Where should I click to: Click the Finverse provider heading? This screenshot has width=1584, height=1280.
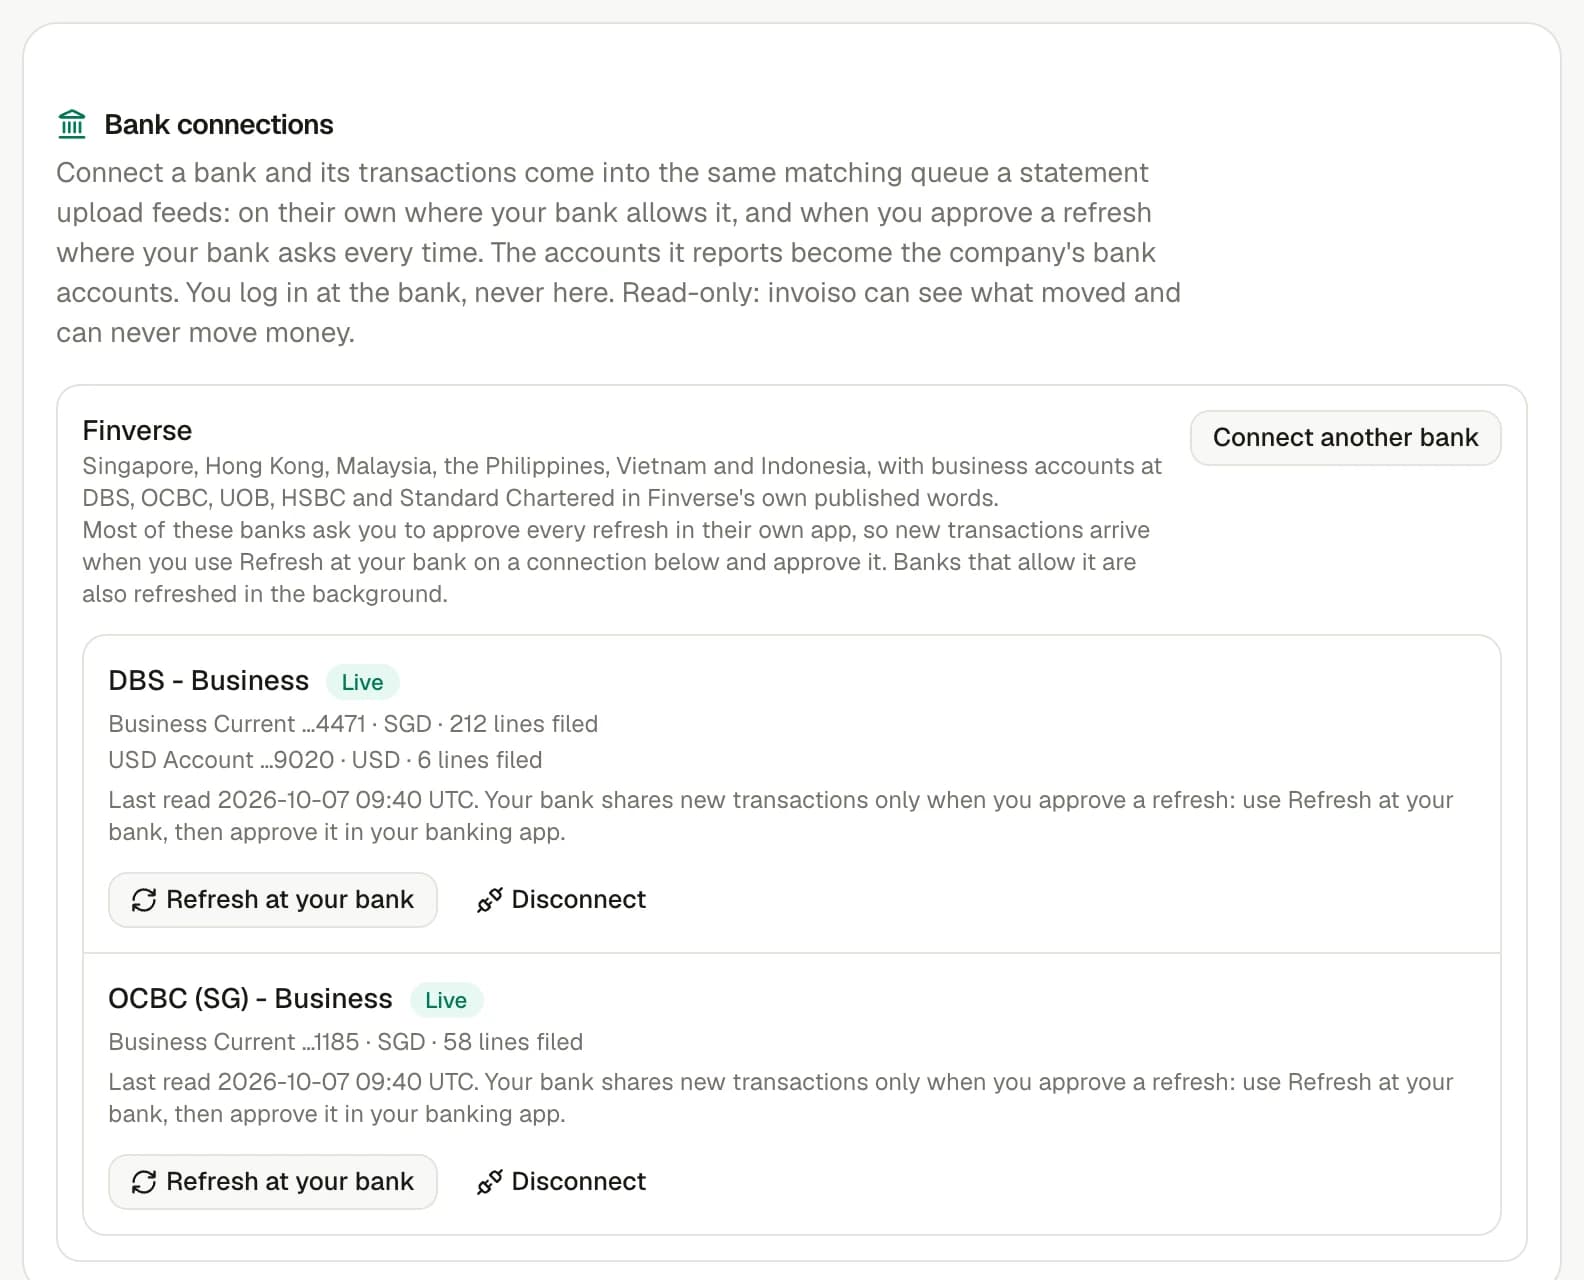point(137,431)
